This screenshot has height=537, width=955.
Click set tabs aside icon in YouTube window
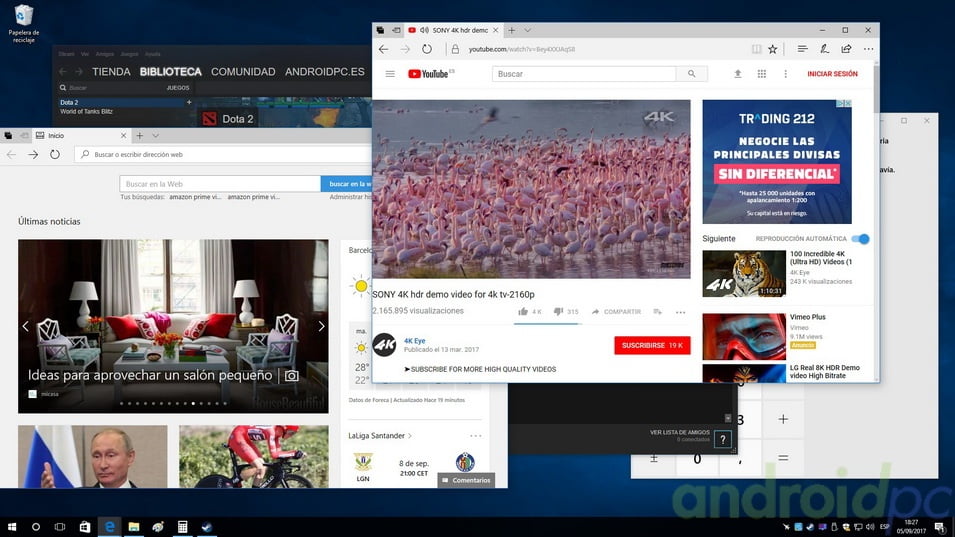[396, 30]
